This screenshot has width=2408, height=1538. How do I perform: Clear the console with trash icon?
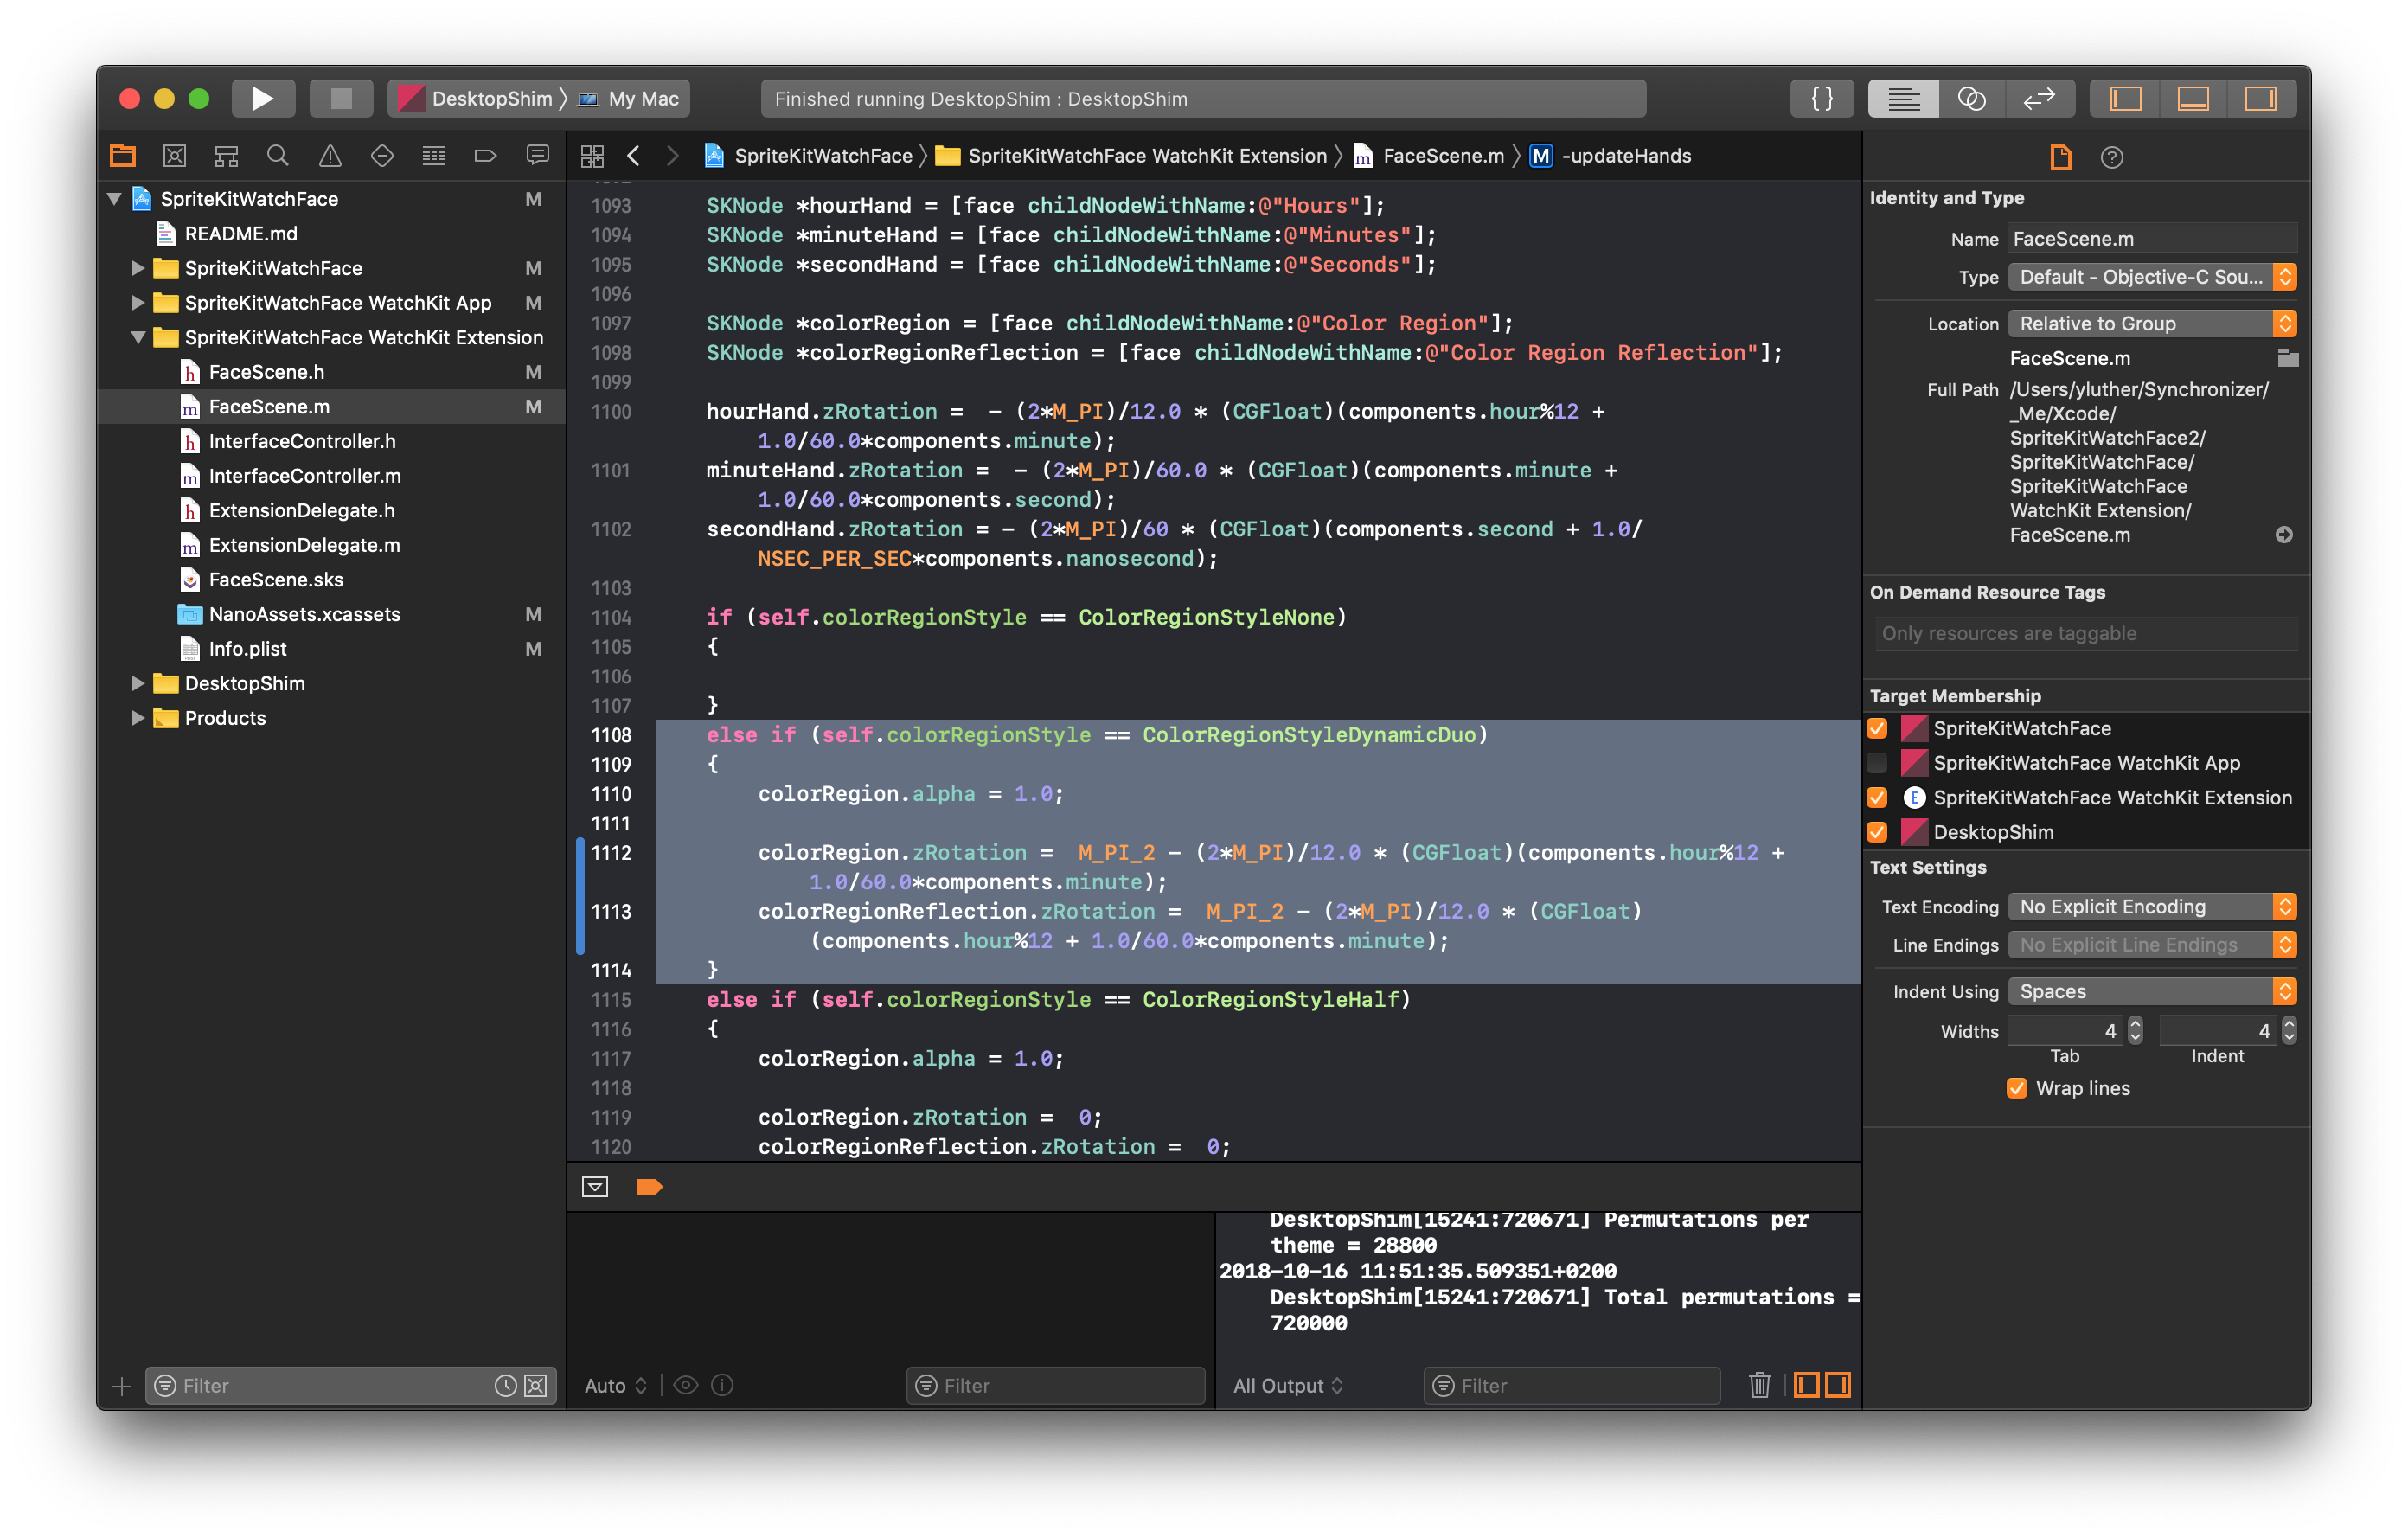(1760, 1385)
